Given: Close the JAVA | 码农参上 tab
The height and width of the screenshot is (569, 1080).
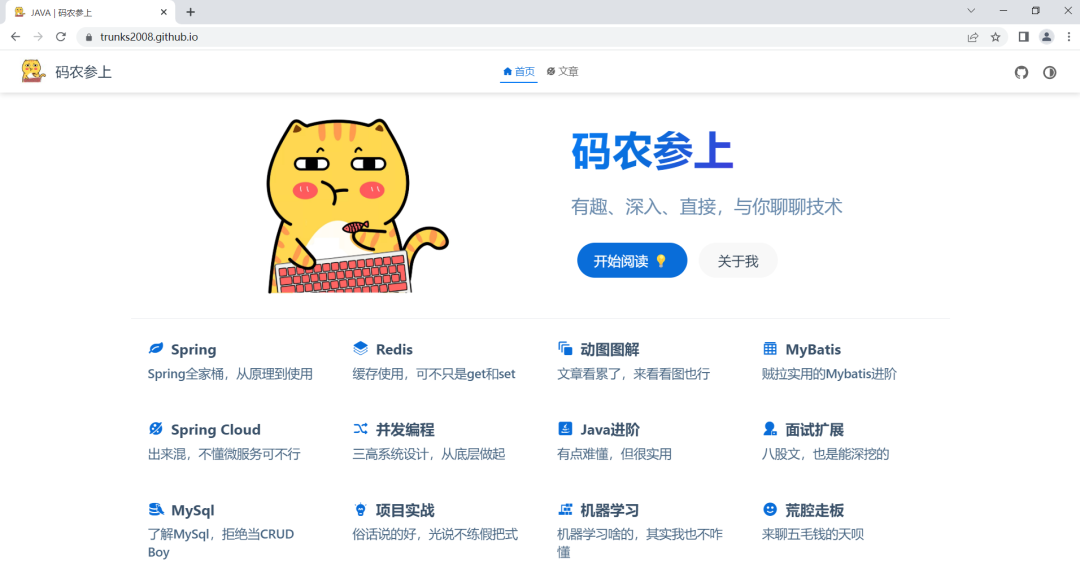Looking at the screenshot, I should pyautogui.click(x=163, y=12).
